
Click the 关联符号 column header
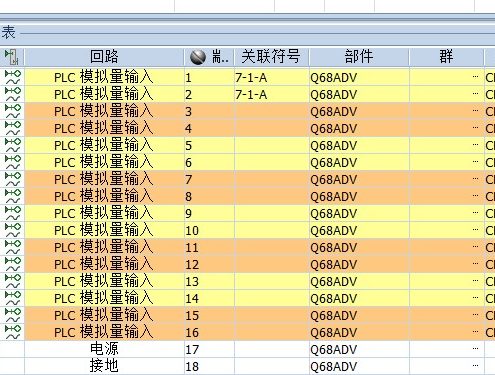(x=271, y=57)
